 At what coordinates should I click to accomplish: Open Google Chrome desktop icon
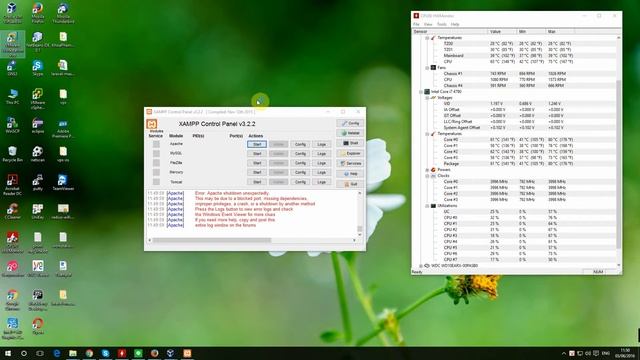(13, 300)
